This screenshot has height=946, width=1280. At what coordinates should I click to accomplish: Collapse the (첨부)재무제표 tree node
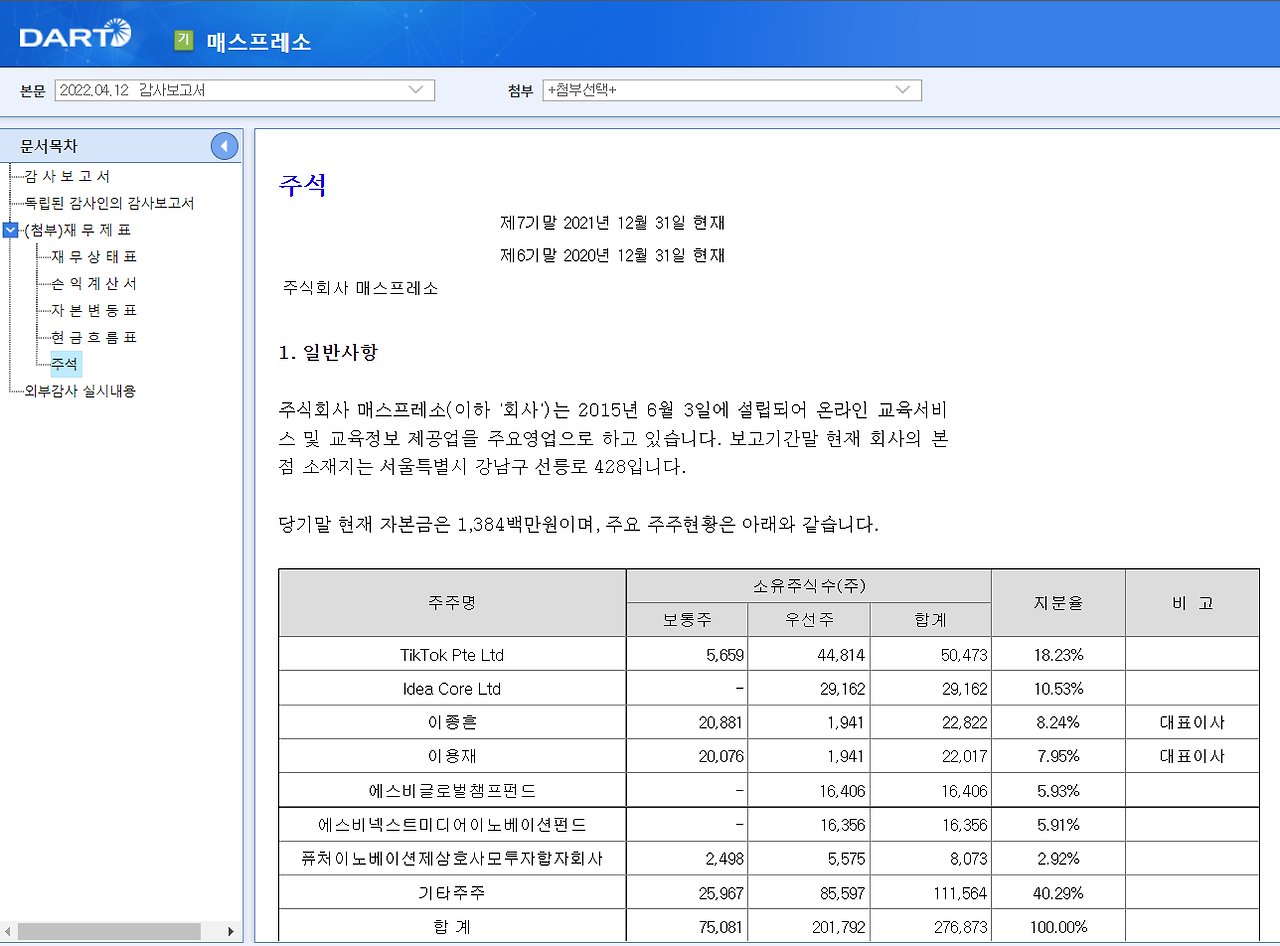(11, 230)
